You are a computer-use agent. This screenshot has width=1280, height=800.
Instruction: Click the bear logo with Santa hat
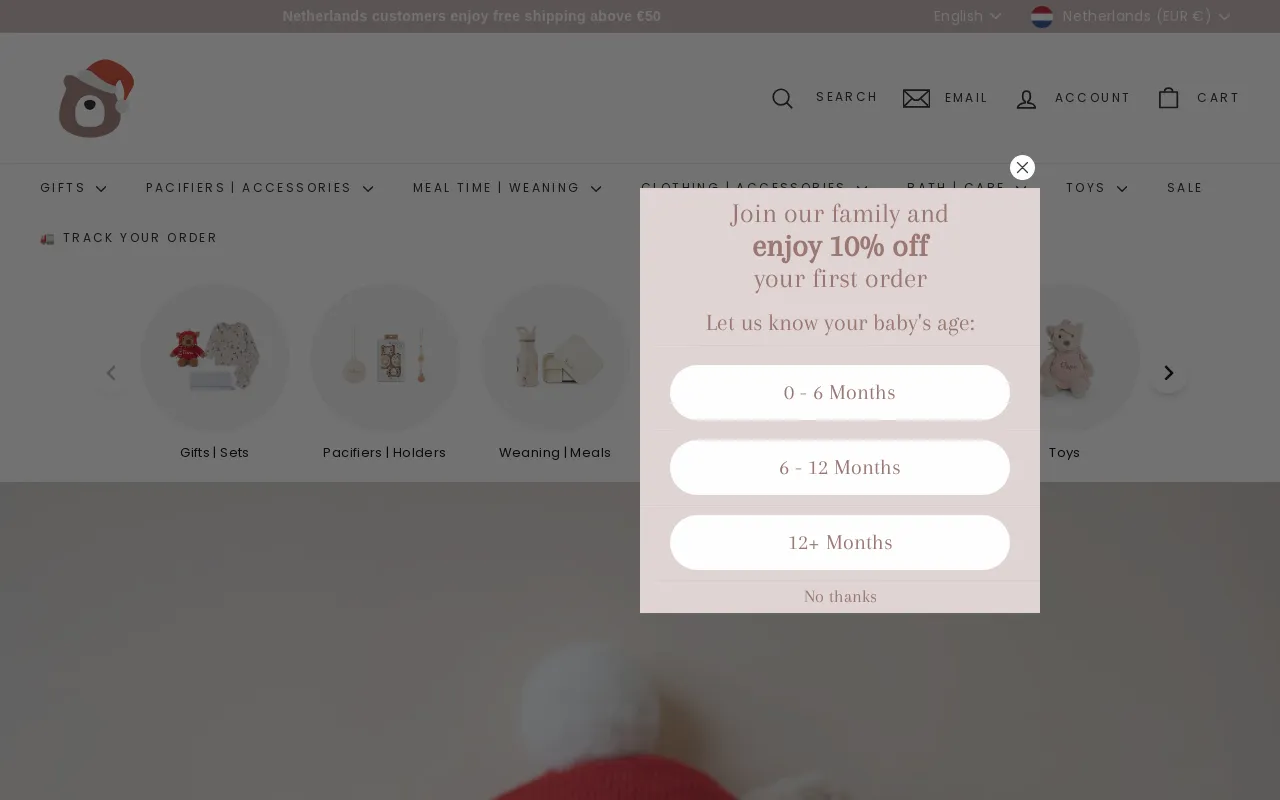pyautogui.click(x=96, y=98)
